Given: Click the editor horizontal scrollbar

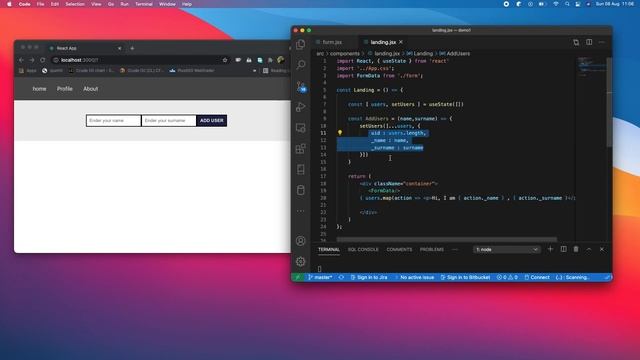Looking at the screenshot, I should (447, 240).
